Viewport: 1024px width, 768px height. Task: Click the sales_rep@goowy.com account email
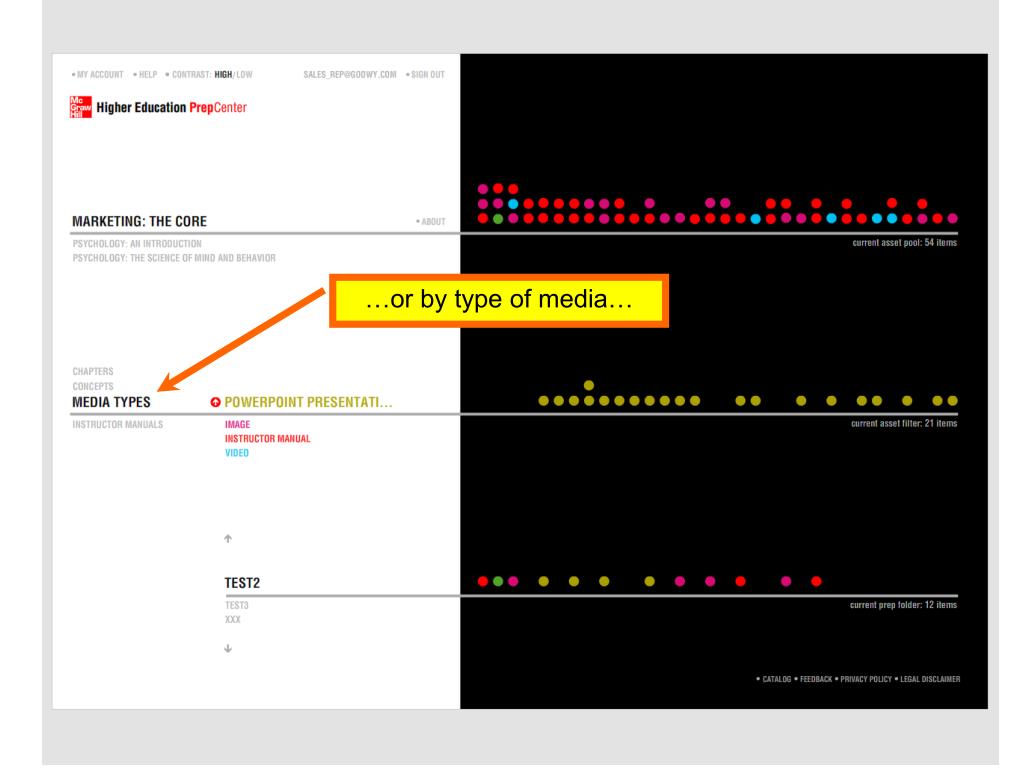(349, 74)
